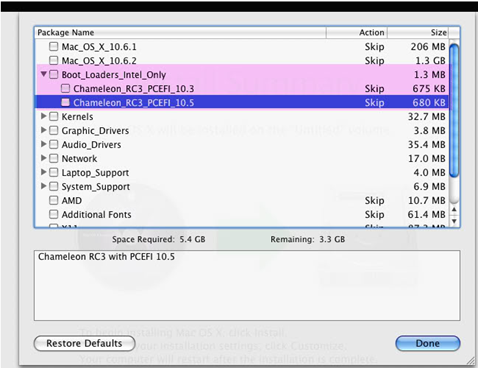Select the Audio_Drivers row name
Viewport: 478px width, 368px height.
click(91, 145)
